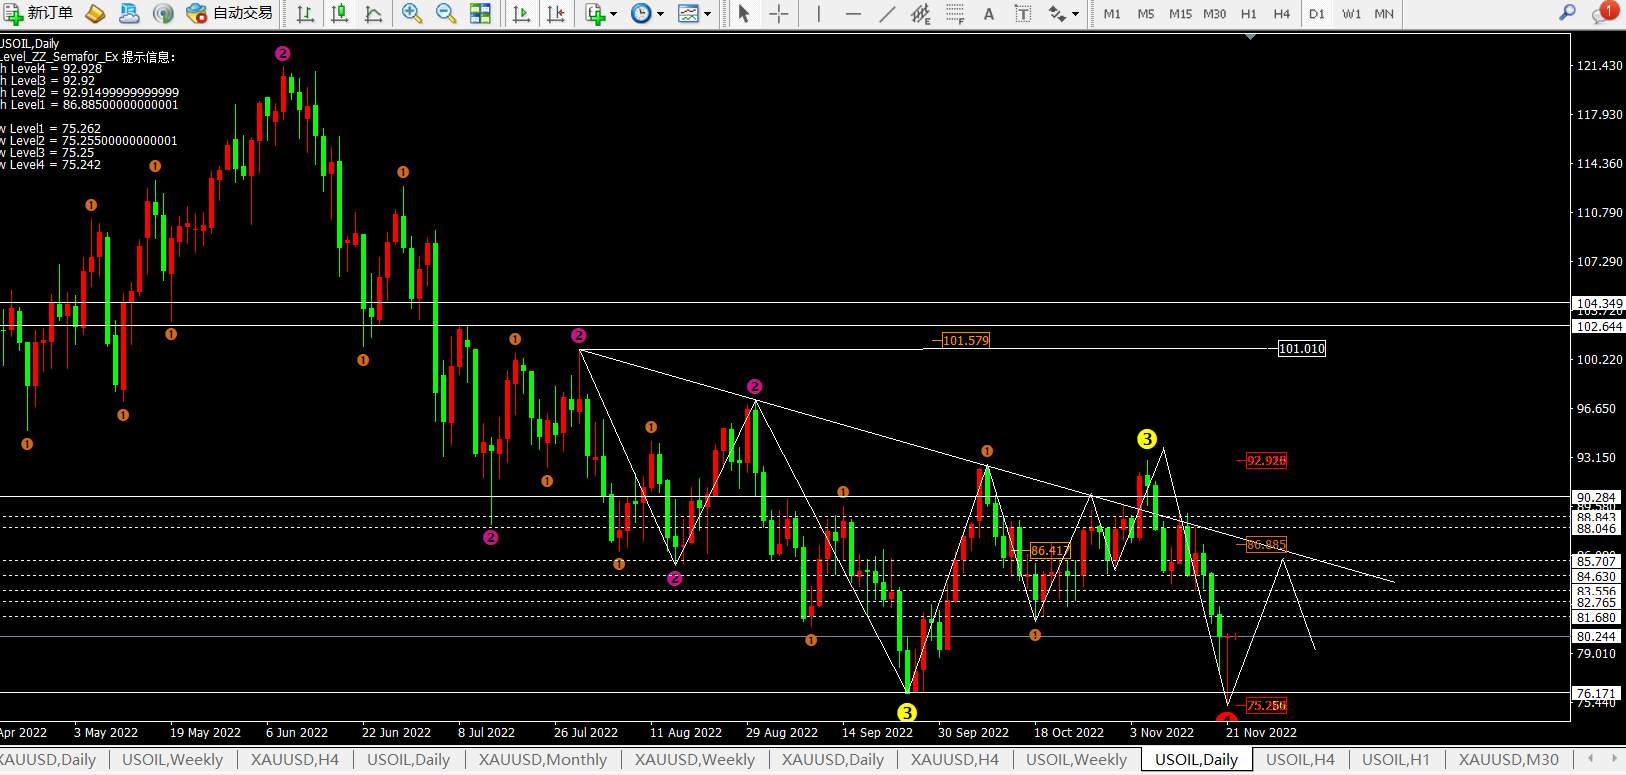Image resolution: width=1626 pixels, height=775 pixels.
Task: Toggle AutoTrading (自动交易) button
Action: tap(230, 13)
